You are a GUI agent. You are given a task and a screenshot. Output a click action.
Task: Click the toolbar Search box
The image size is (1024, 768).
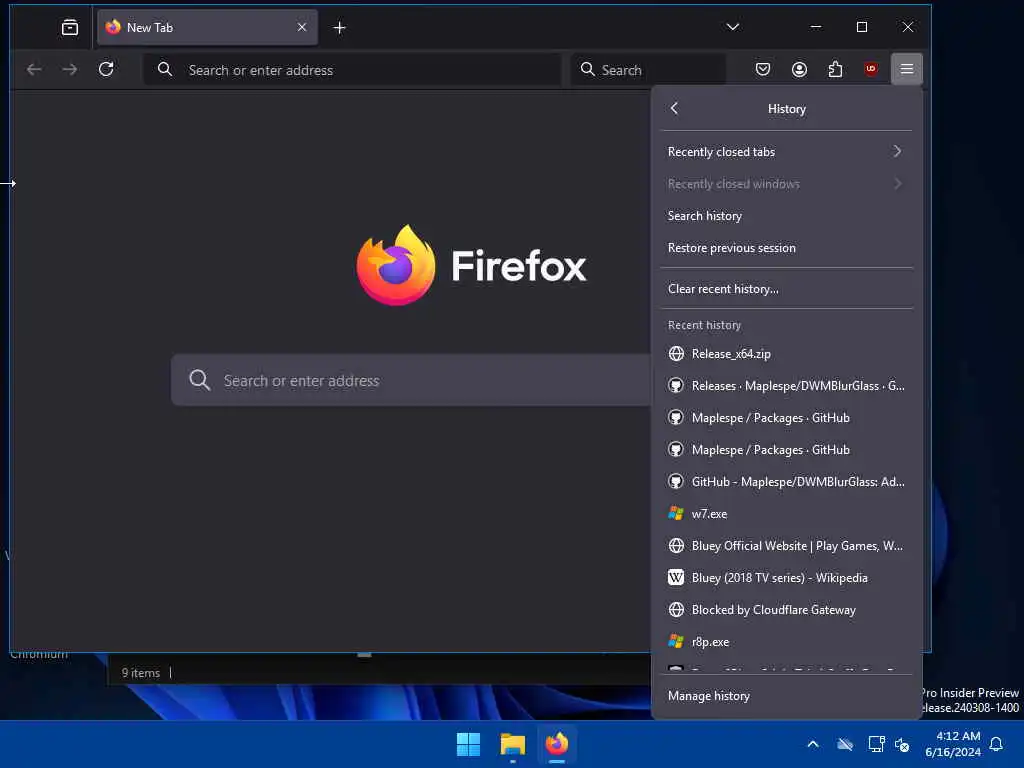[x=648, y=70]
